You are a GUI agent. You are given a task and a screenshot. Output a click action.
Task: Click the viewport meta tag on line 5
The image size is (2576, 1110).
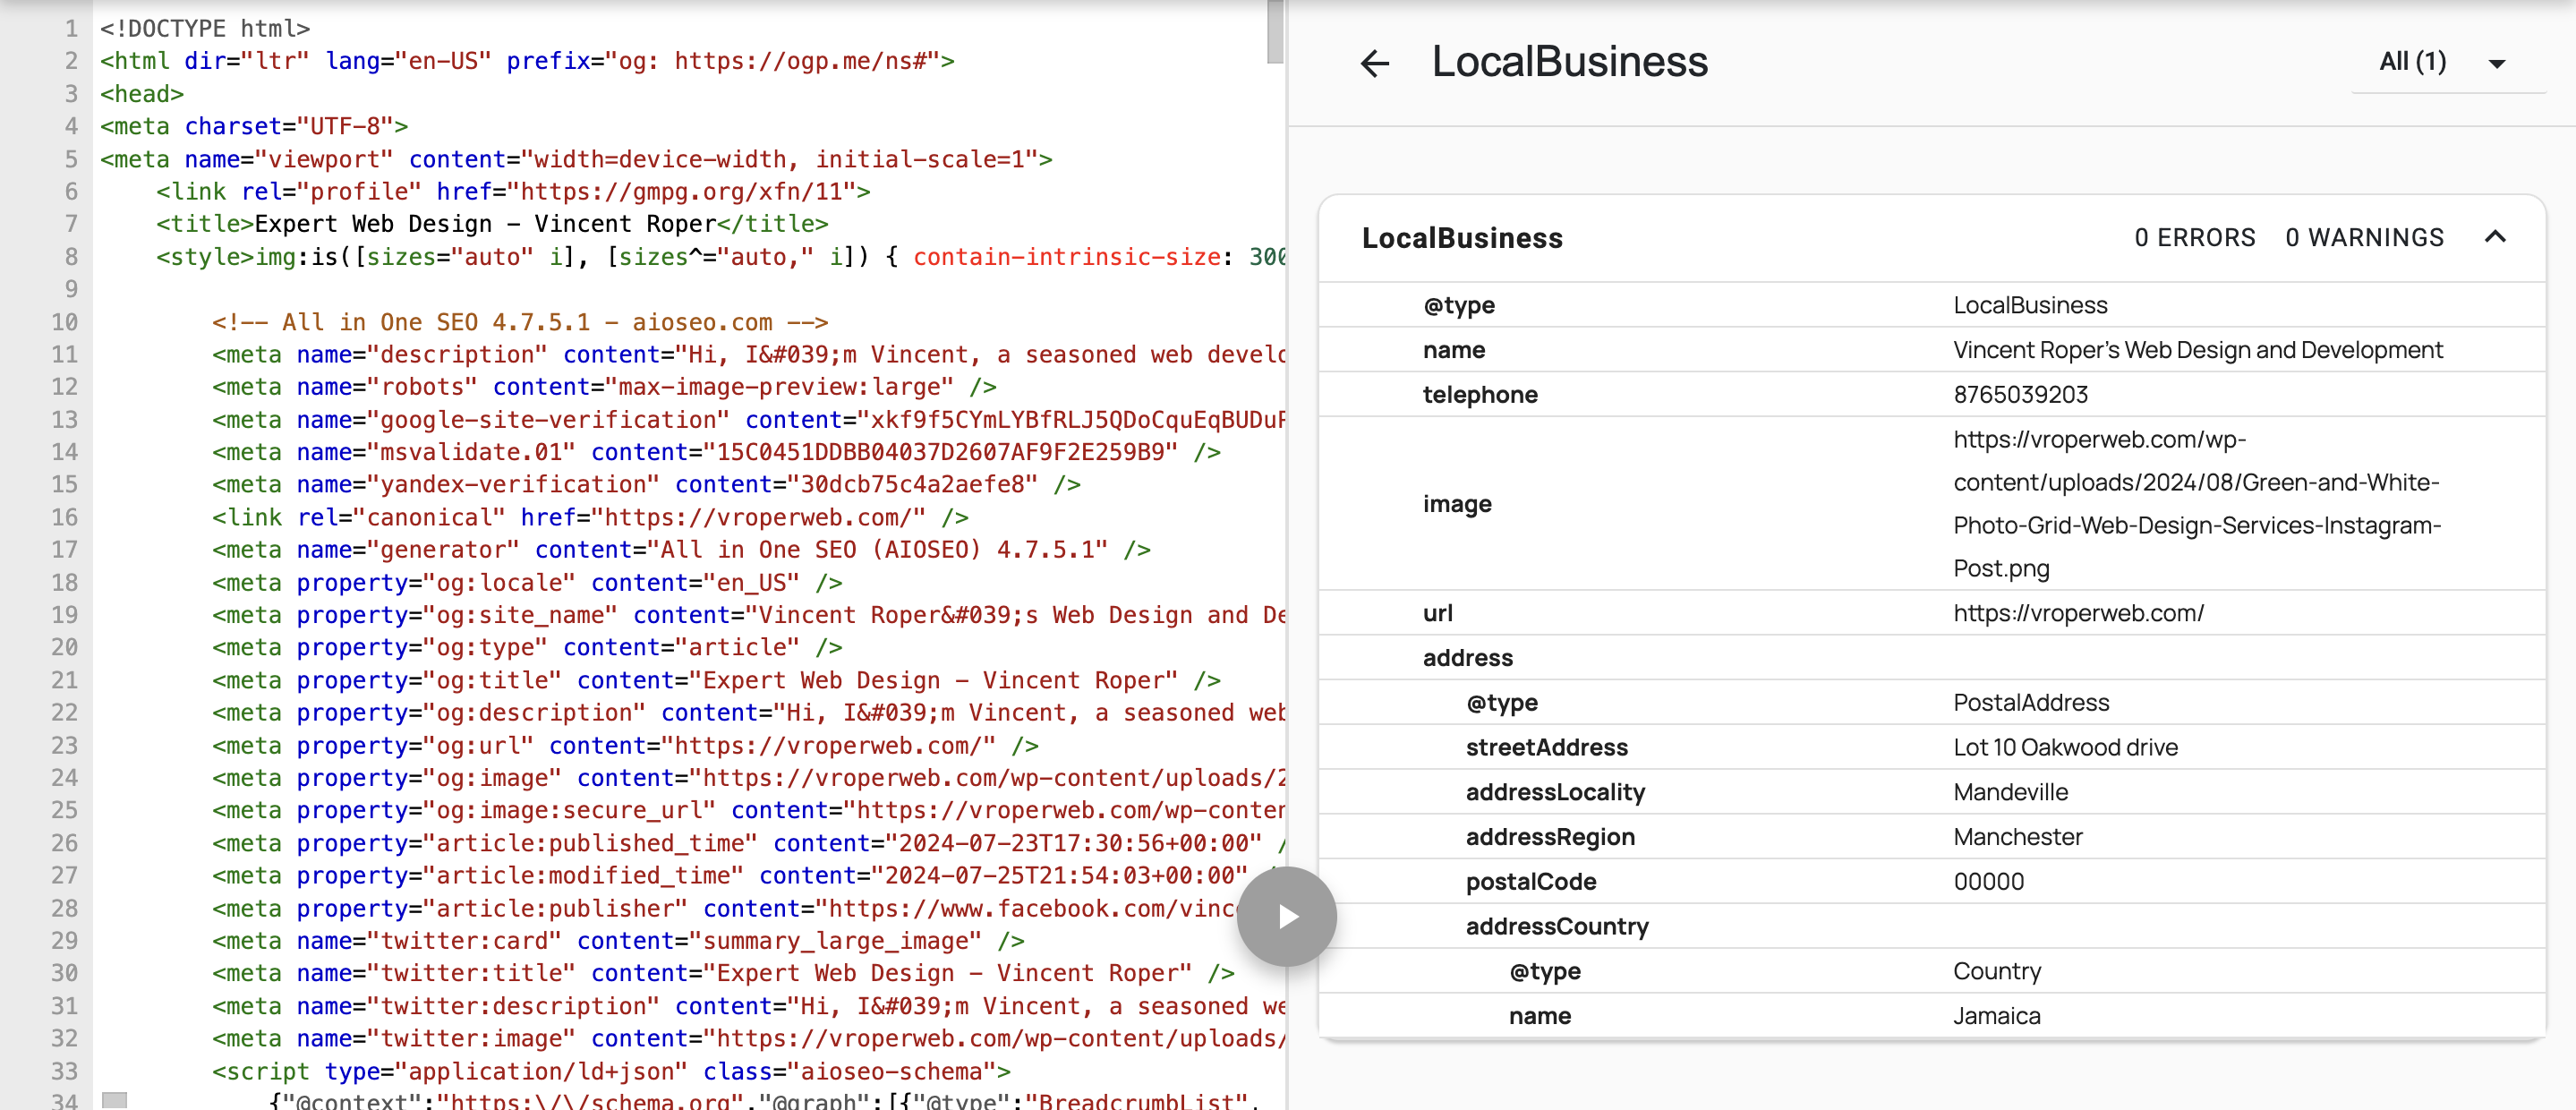click(x=576, y=159)
